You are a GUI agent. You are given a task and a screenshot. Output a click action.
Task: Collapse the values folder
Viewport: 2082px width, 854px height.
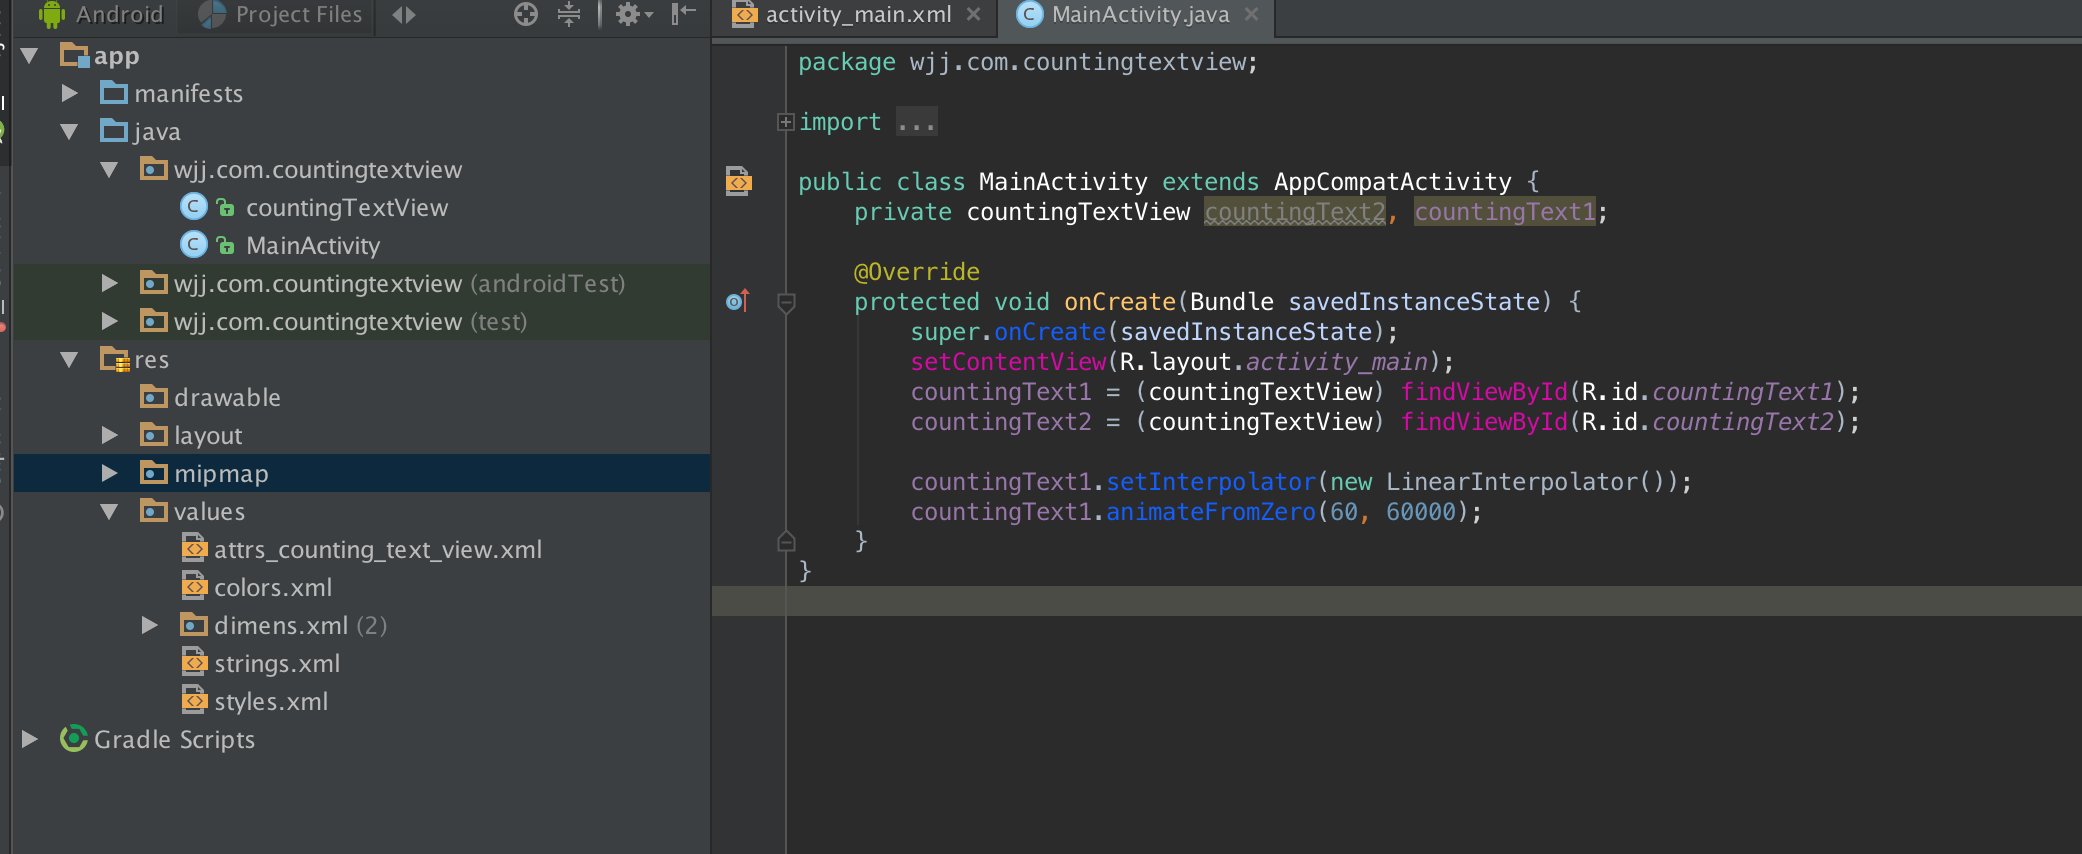[109, 511]
